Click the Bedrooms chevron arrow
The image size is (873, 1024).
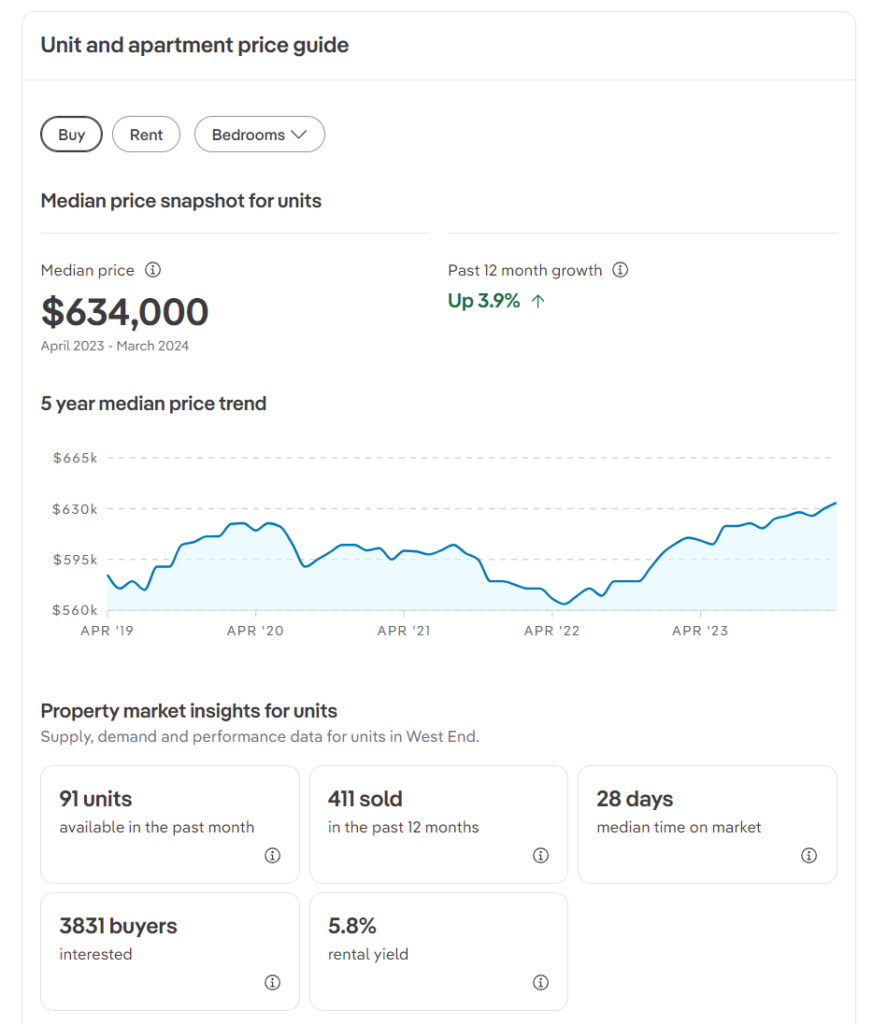[299, 135]
